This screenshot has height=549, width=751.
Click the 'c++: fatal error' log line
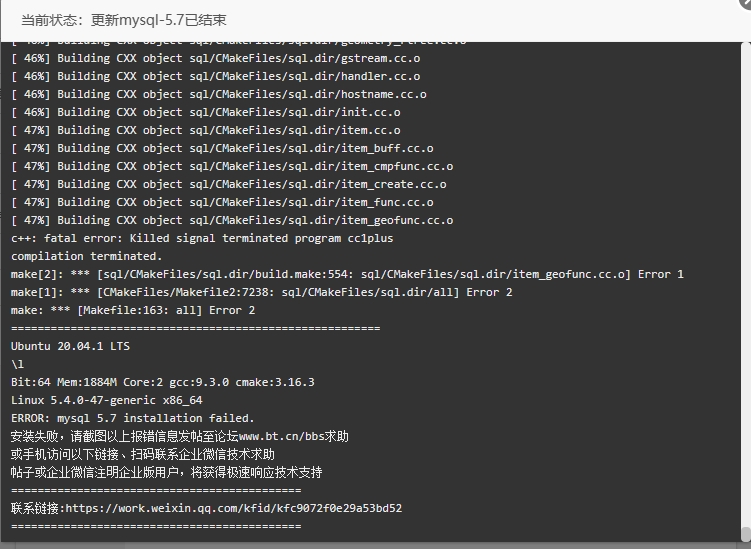[202, 238]
